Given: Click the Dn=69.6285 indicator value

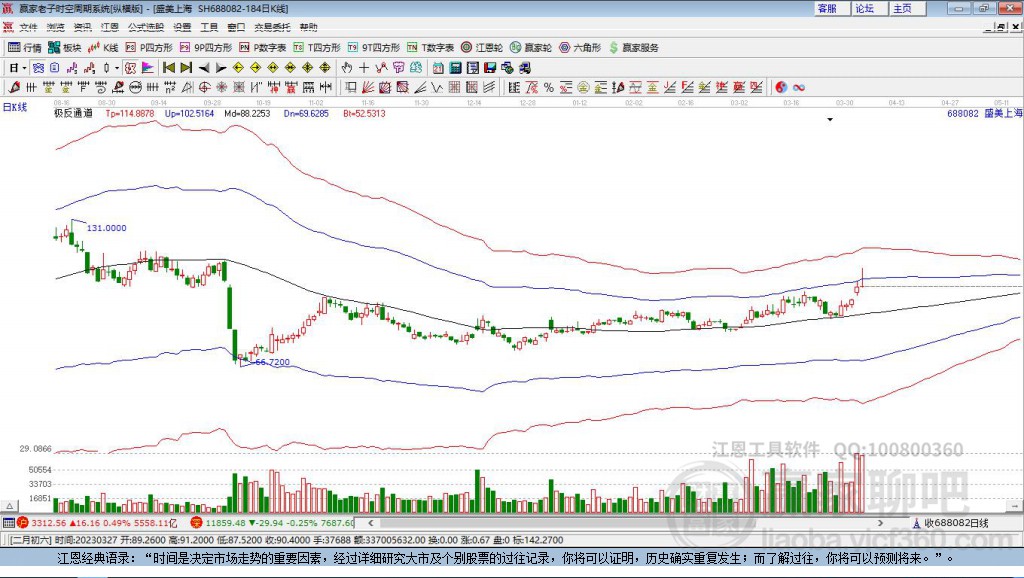Looking at the screenshot, I should (x=306, y=114).
